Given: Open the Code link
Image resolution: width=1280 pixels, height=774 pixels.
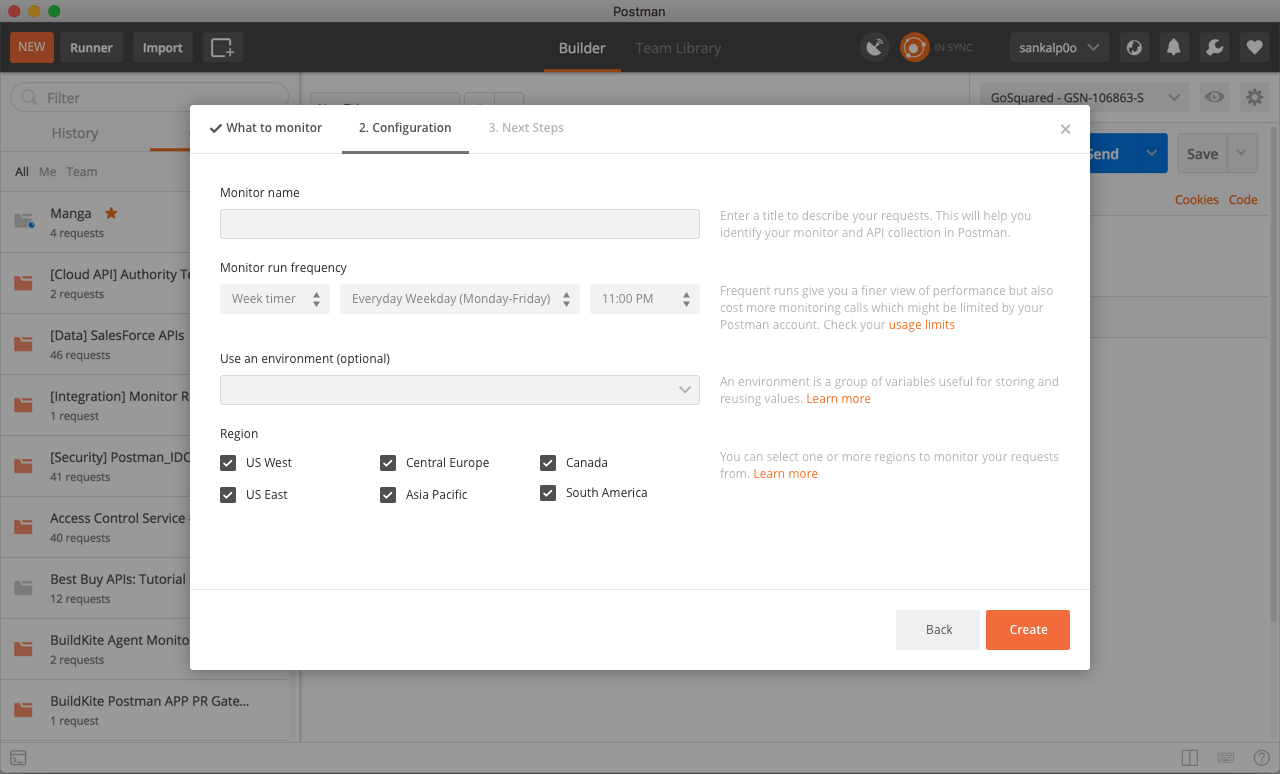Looking at the screenshot, I should point(1243,200).
